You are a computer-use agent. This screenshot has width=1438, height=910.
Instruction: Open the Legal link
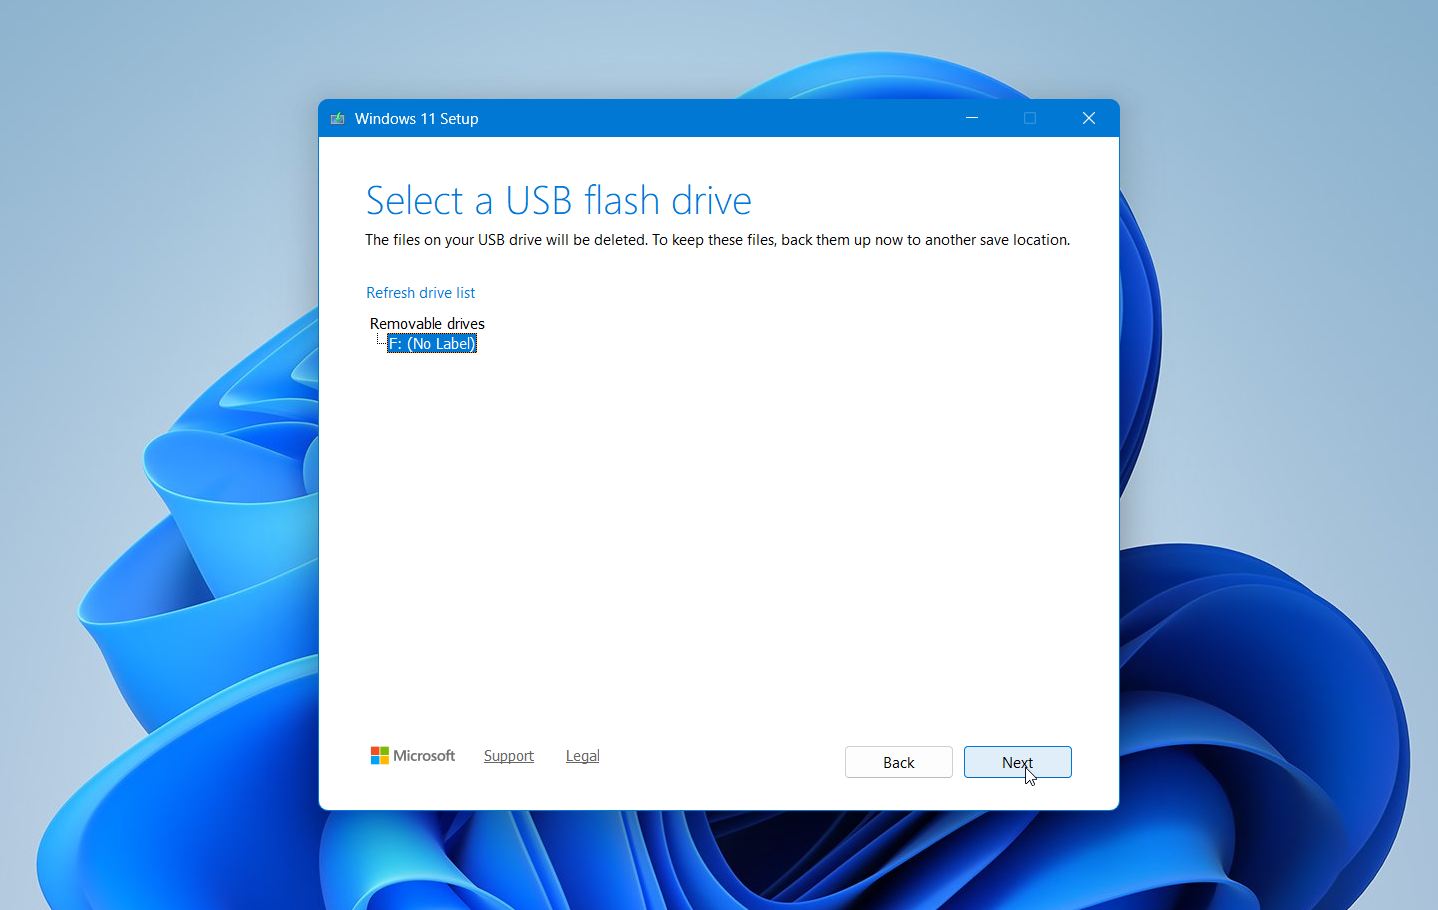click(x=582, y=756)
